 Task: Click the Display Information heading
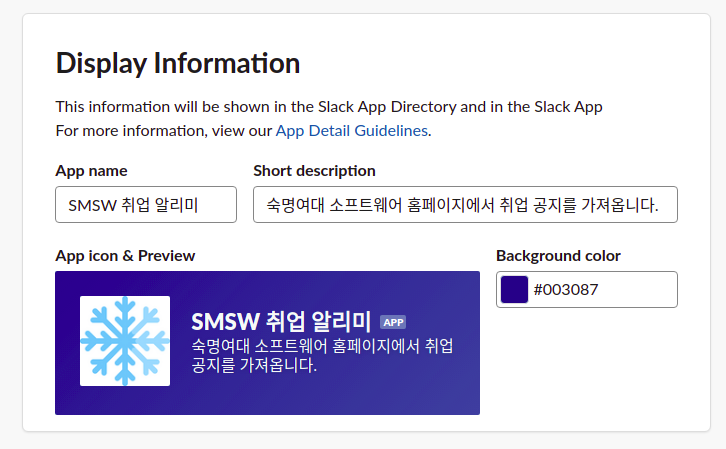coord(178,63)
